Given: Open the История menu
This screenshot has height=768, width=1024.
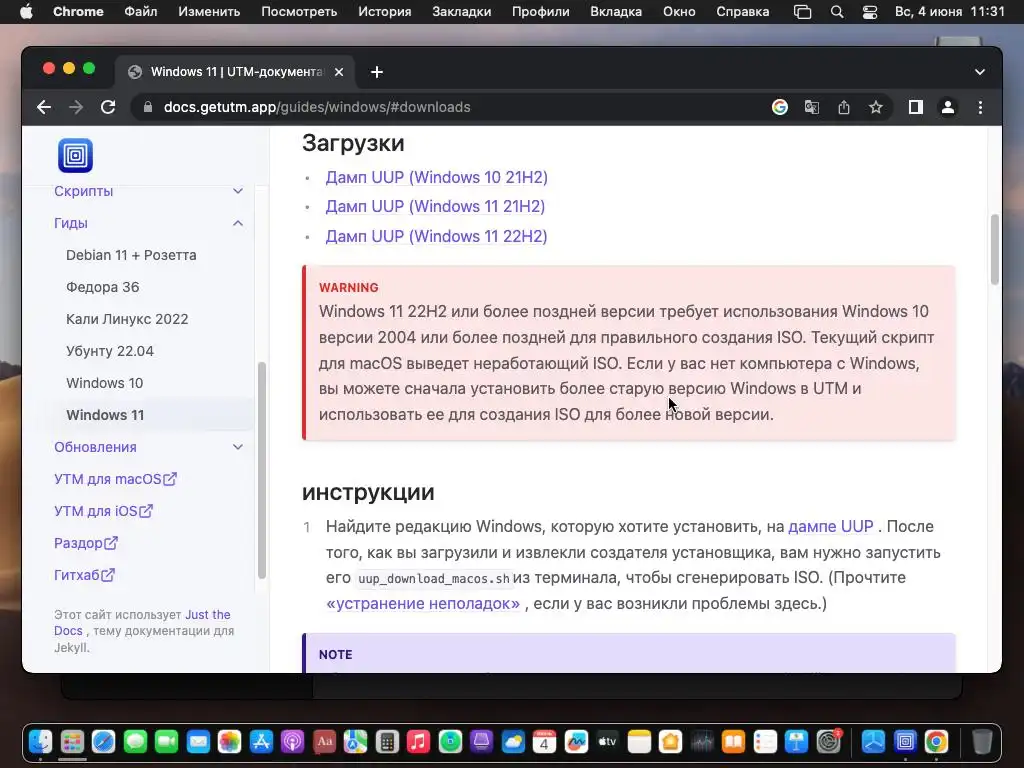Looking at the screenshot, I should [x=385, y=12].
